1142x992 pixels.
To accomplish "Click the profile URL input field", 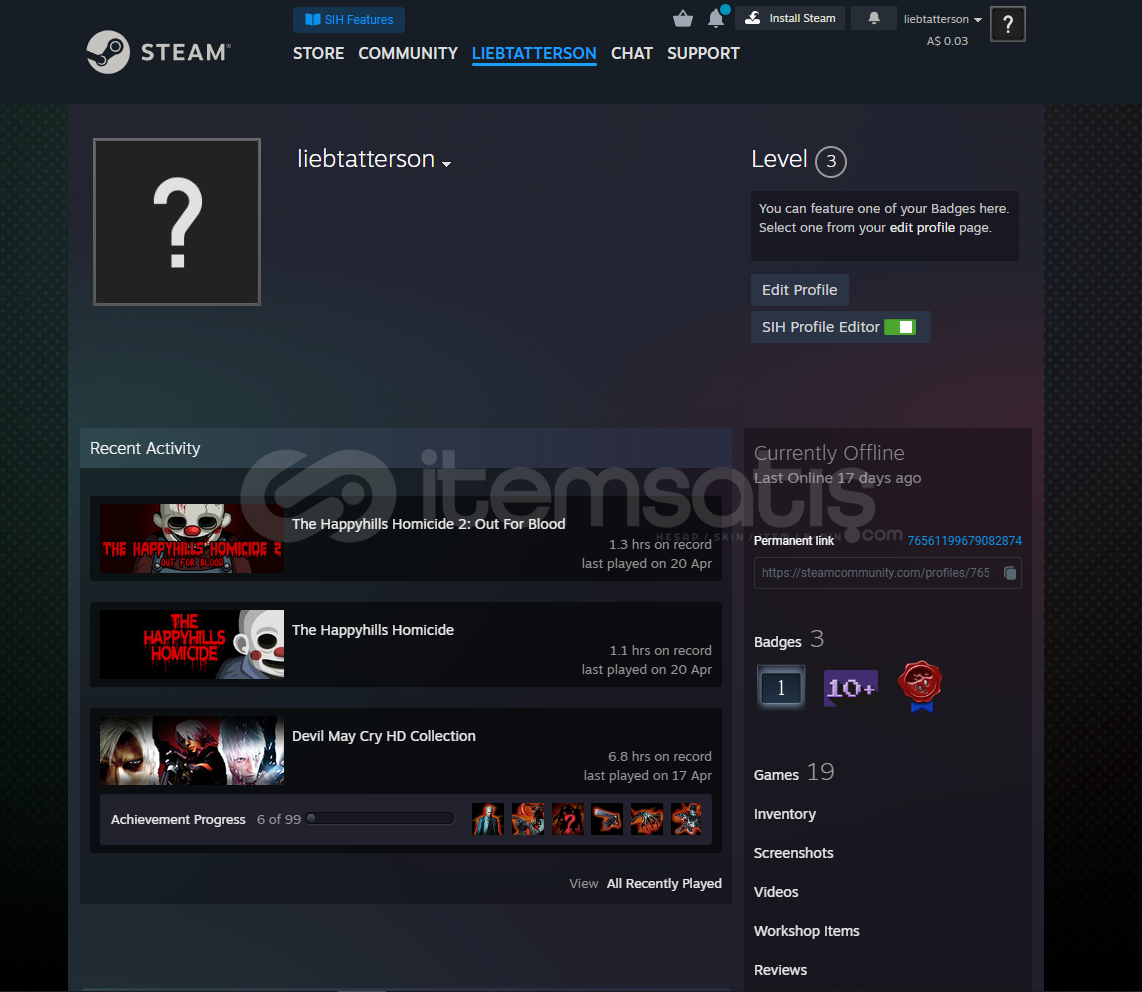I will 887,573.
